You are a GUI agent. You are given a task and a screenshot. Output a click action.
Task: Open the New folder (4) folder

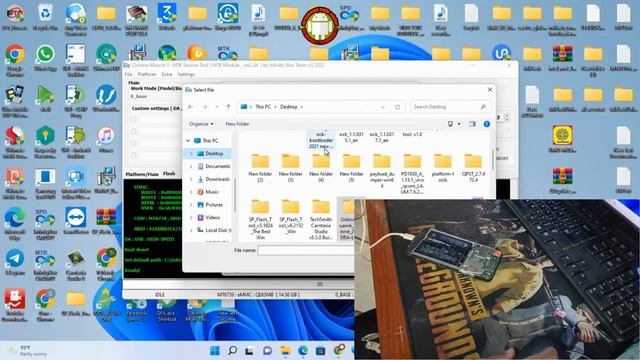pos(321,168)
